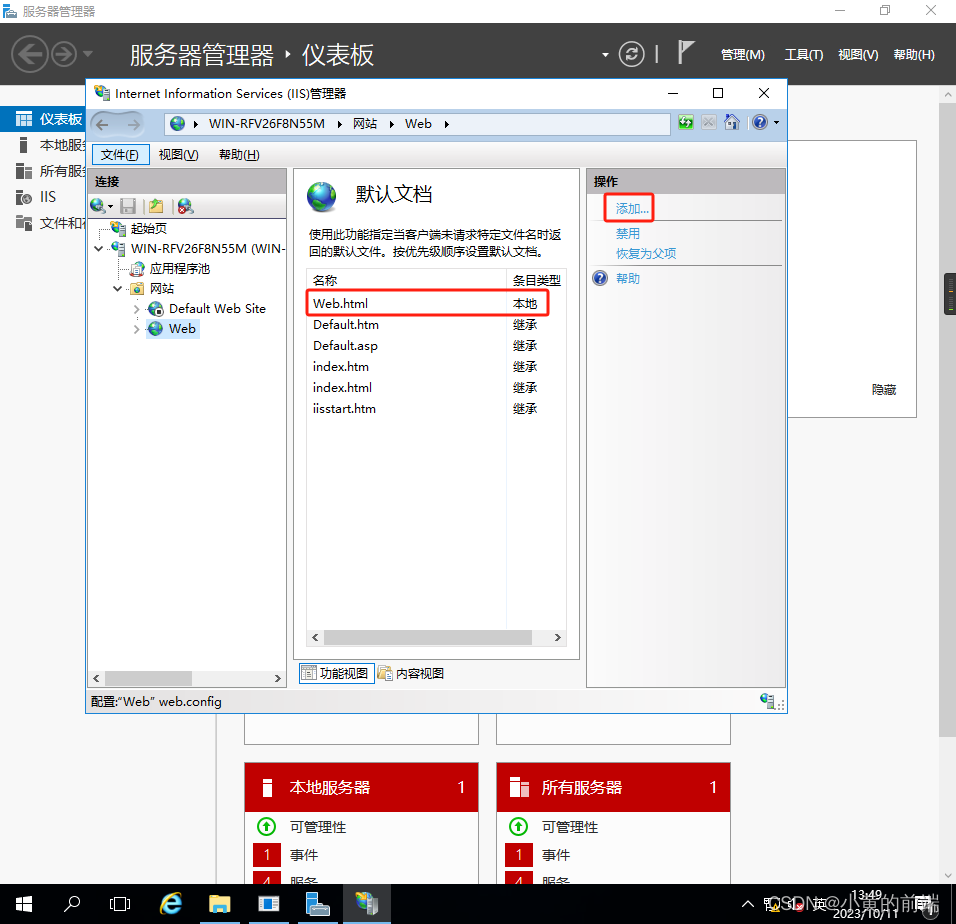Click the 应用程序池 node icon
956x924 pixels.
pyautogui.click(x=137, y=268)
